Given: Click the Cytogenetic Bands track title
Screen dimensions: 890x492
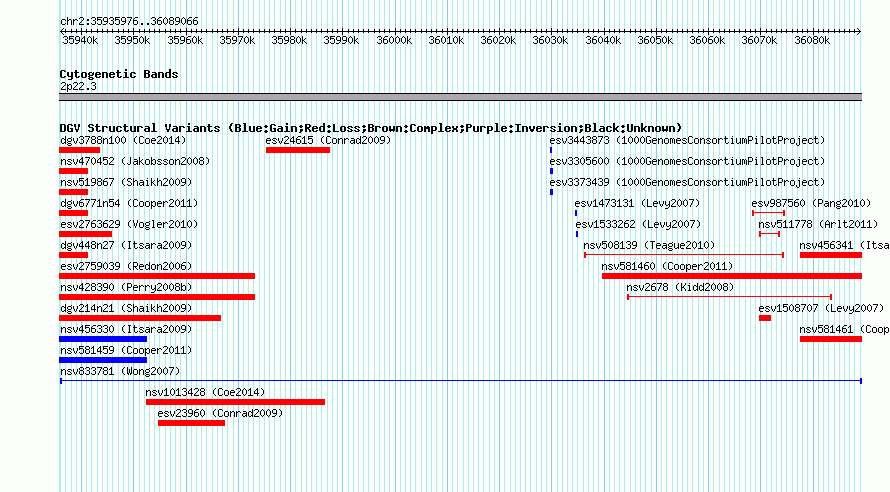Looking at the screenshot, I should (x=119, y=74).
